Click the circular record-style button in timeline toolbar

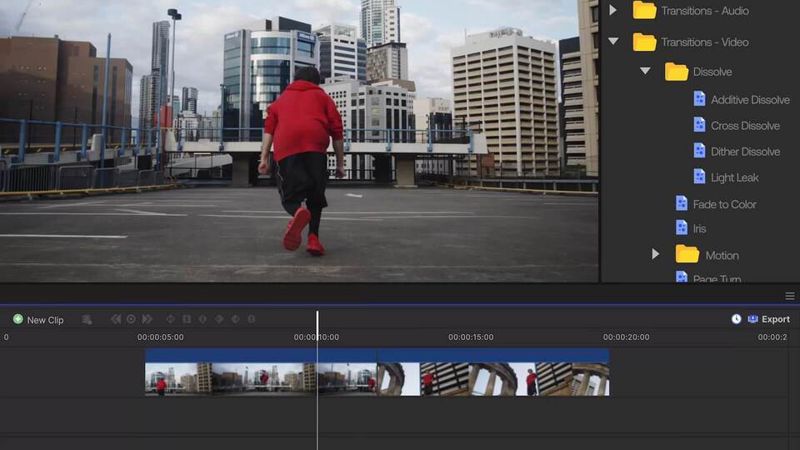tap(131, 319)
